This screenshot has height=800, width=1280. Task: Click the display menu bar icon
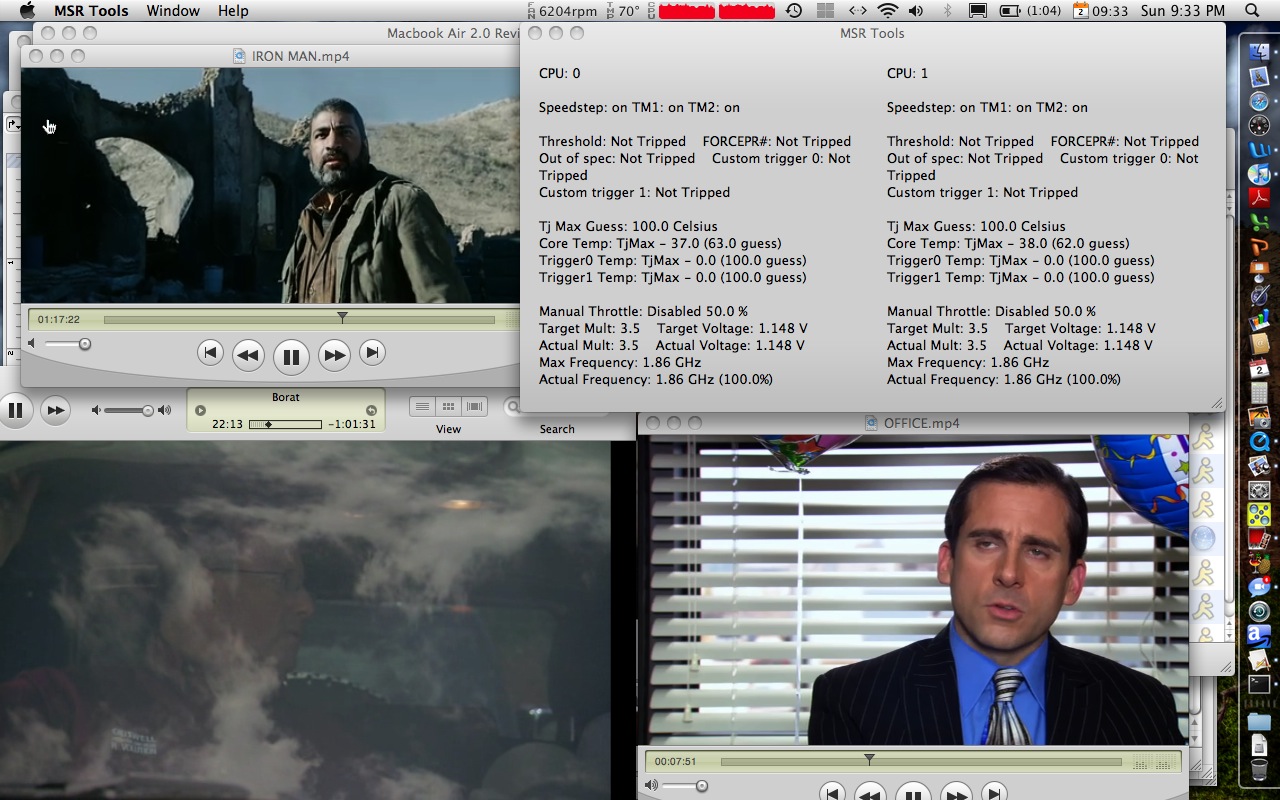click(x=978, y=11)
